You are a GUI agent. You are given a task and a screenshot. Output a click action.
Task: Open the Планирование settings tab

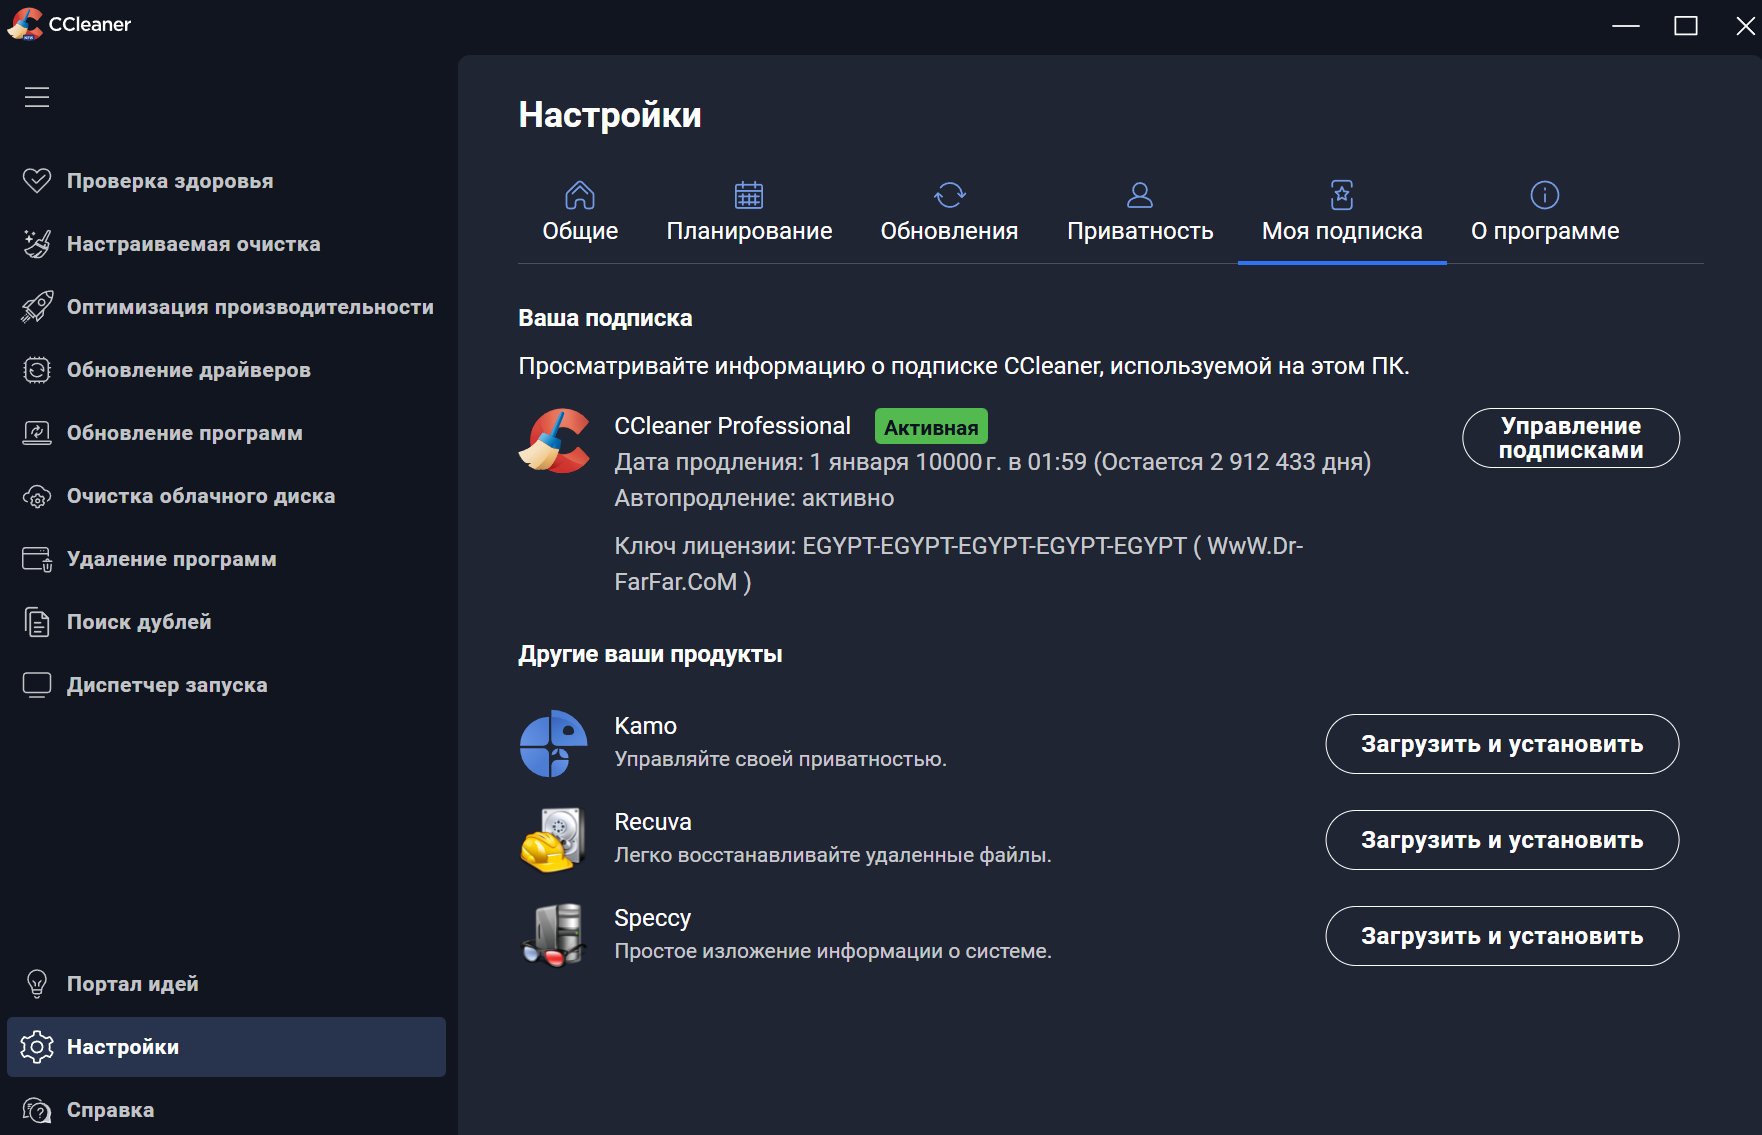pyautogui.click(x=749, y=213)
